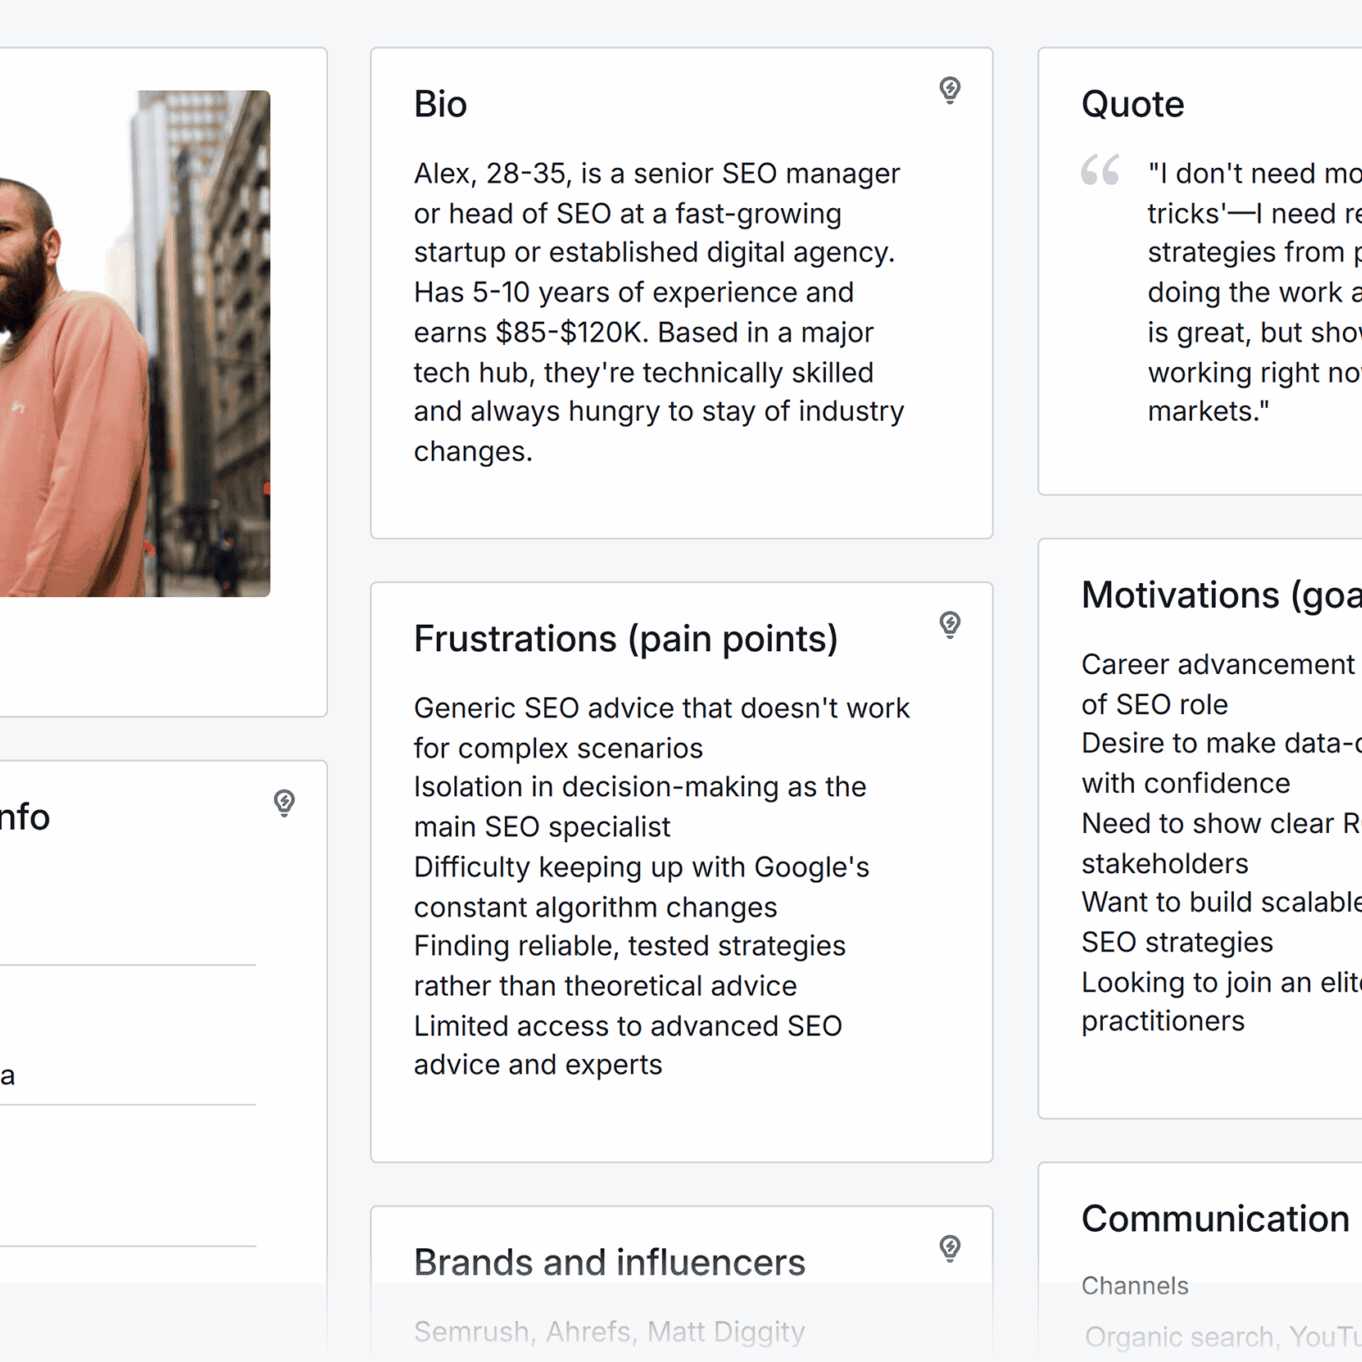Click the large quotation mark icon
Viewport: 1362px width, 1362px height.
pyautogui.click(x=1100, y=171)
